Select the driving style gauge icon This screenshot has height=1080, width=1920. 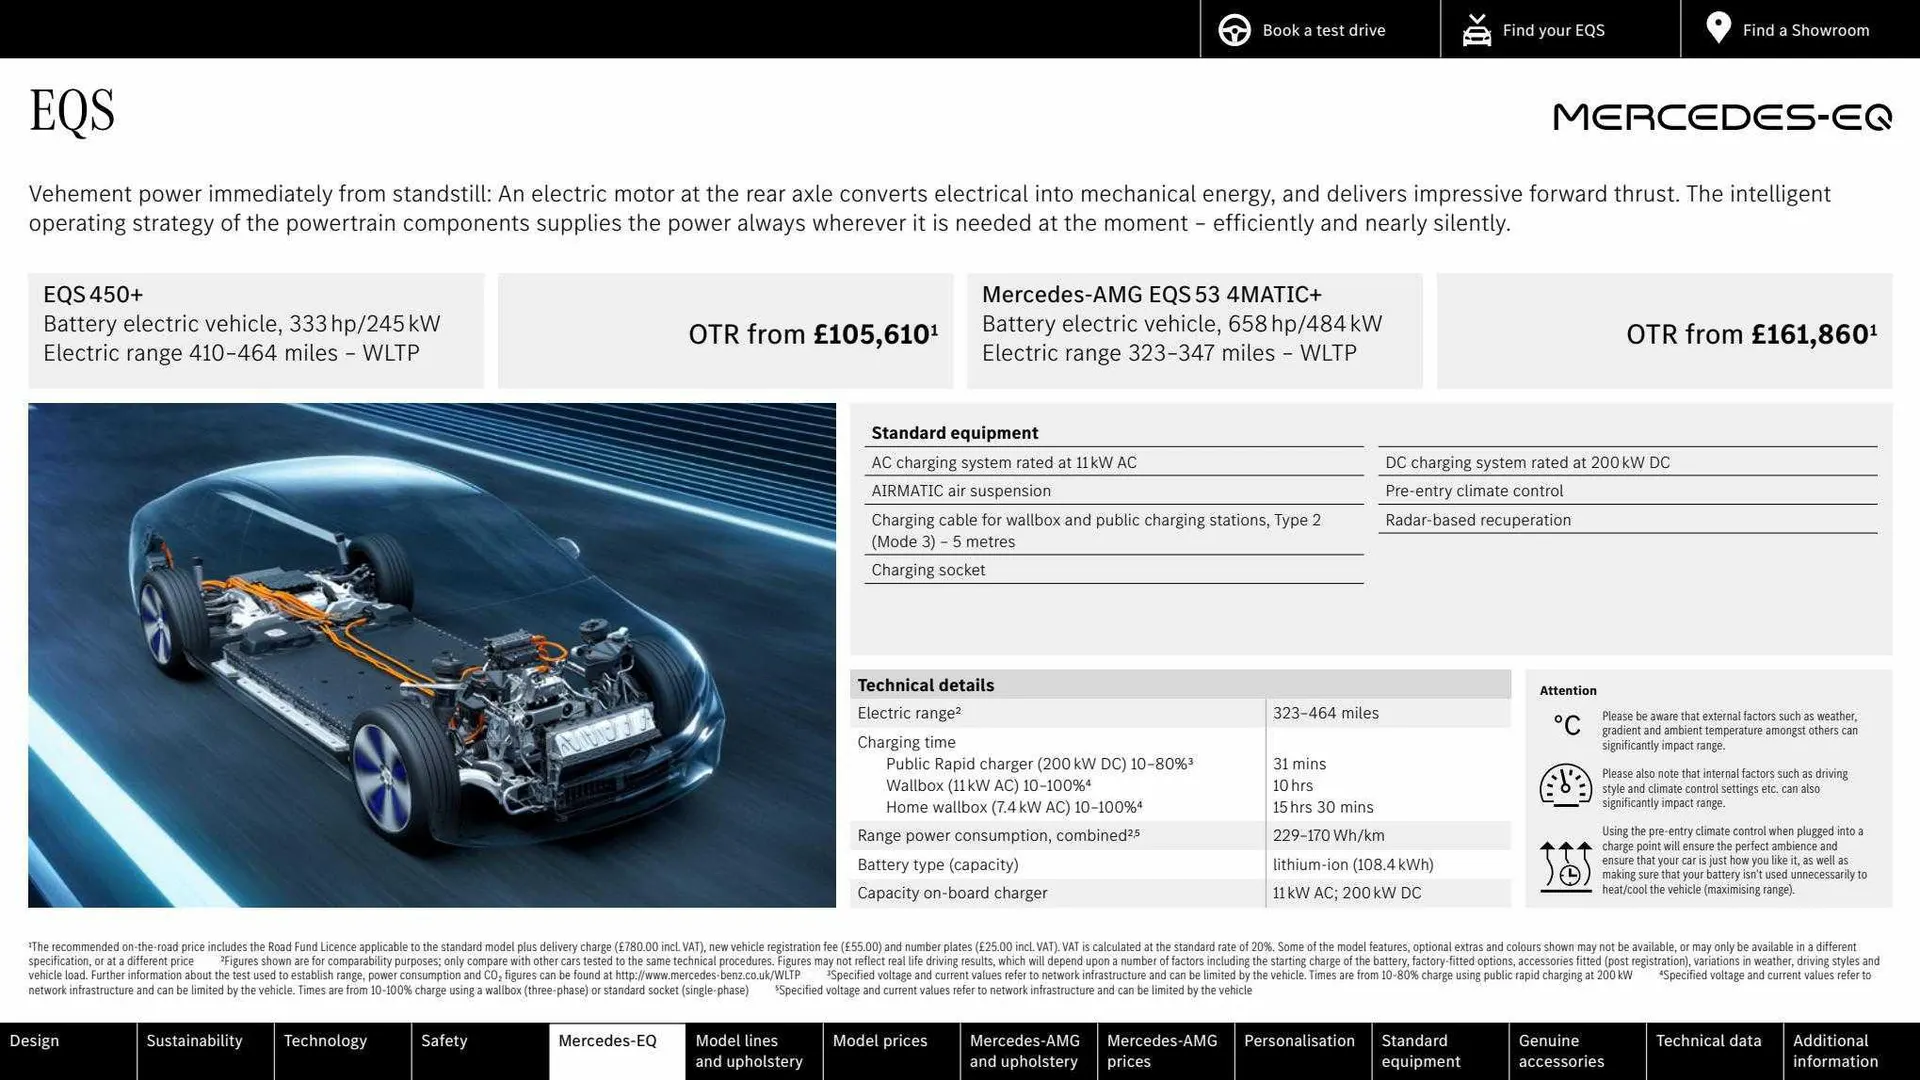click(1566, 786)
